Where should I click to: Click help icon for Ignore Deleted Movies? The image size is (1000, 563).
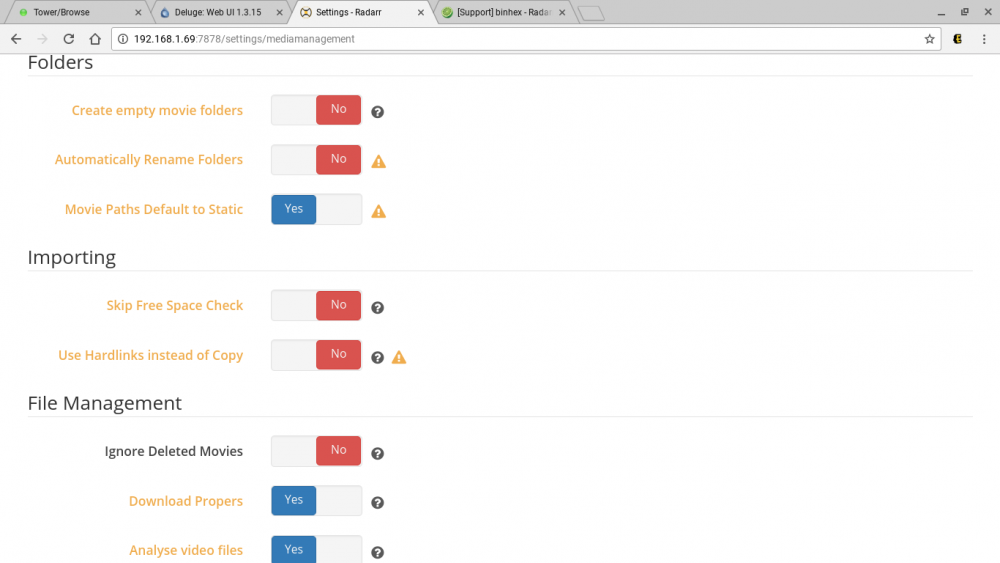click(x=378, y=453)
